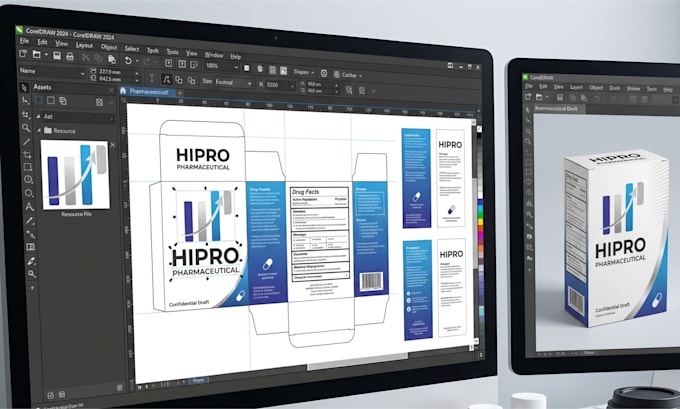Image resolution: width=680 pixels, height=409 pixels.
Task: Open the Edit menu in the main window
Action: point(42,42)
